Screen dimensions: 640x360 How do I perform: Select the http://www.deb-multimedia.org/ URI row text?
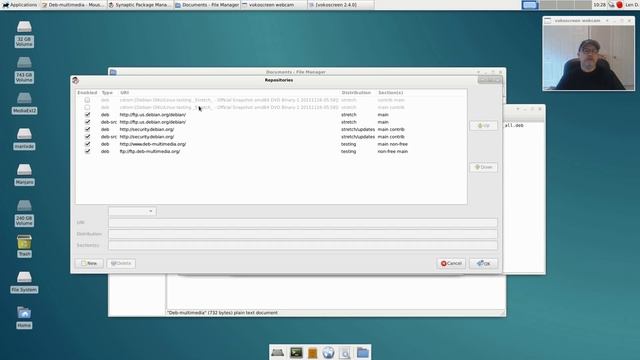153,144
